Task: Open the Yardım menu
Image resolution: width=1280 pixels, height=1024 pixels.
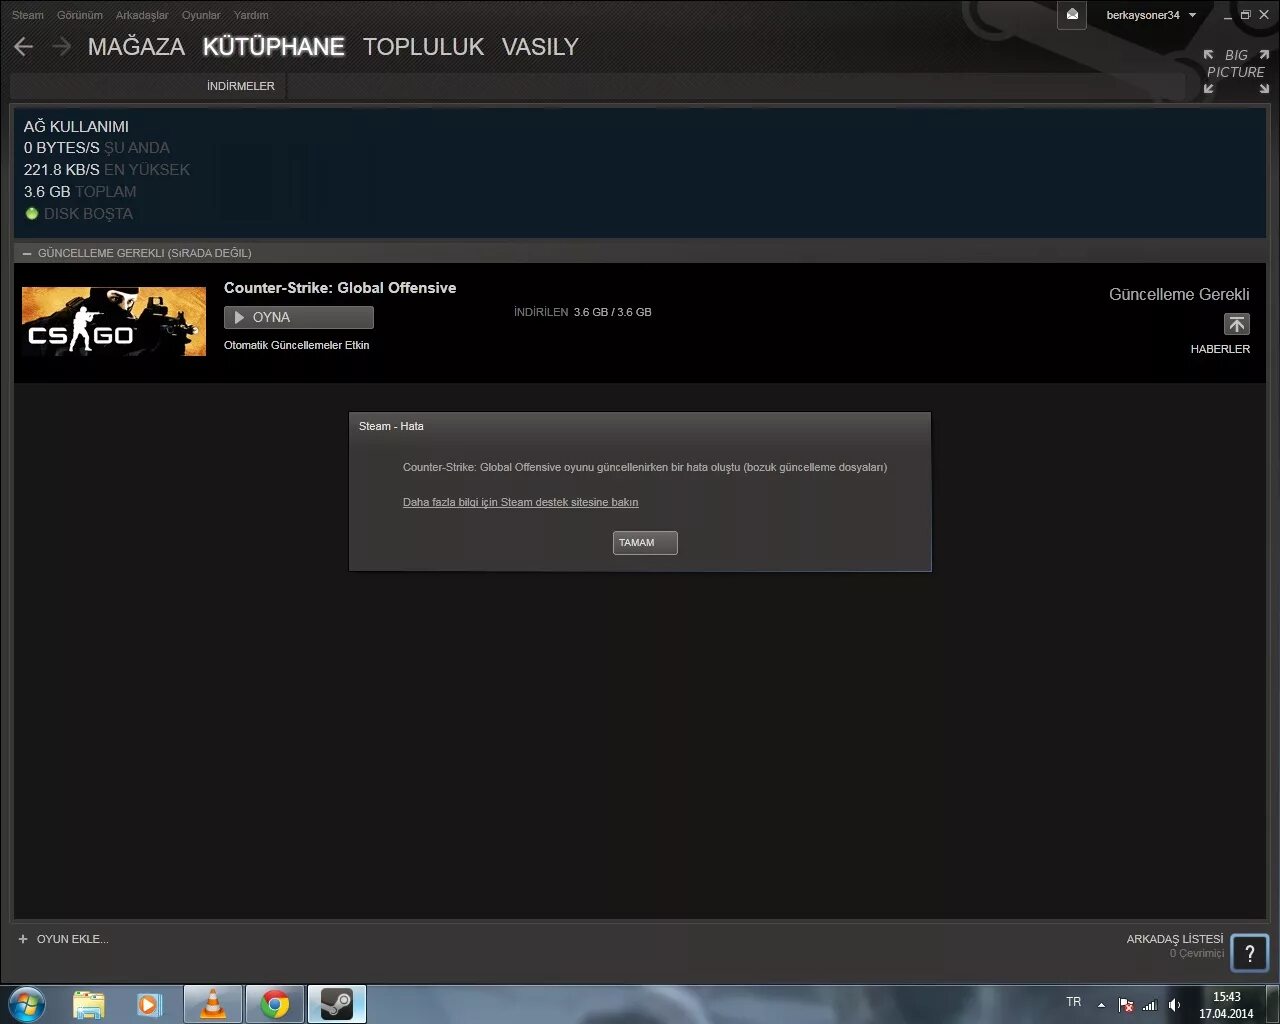Action: pos(251,15)
